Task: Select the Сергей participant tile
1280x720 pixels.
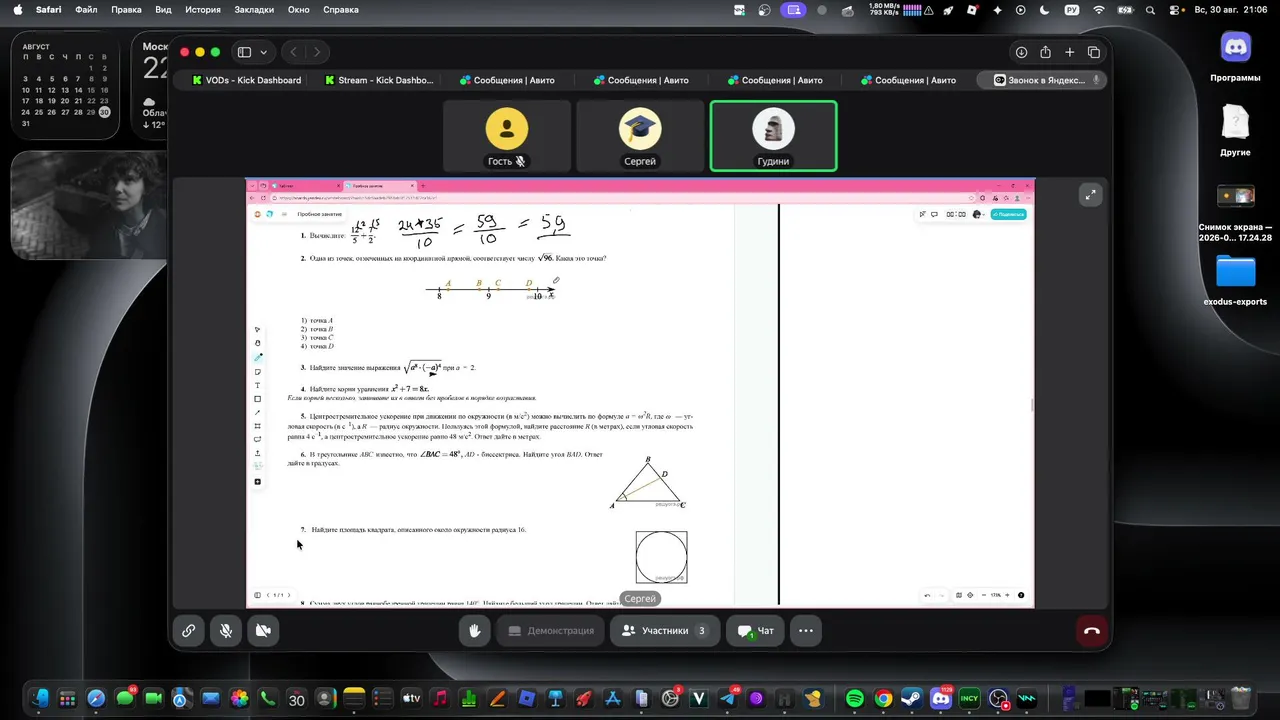Action: (640, 136)
